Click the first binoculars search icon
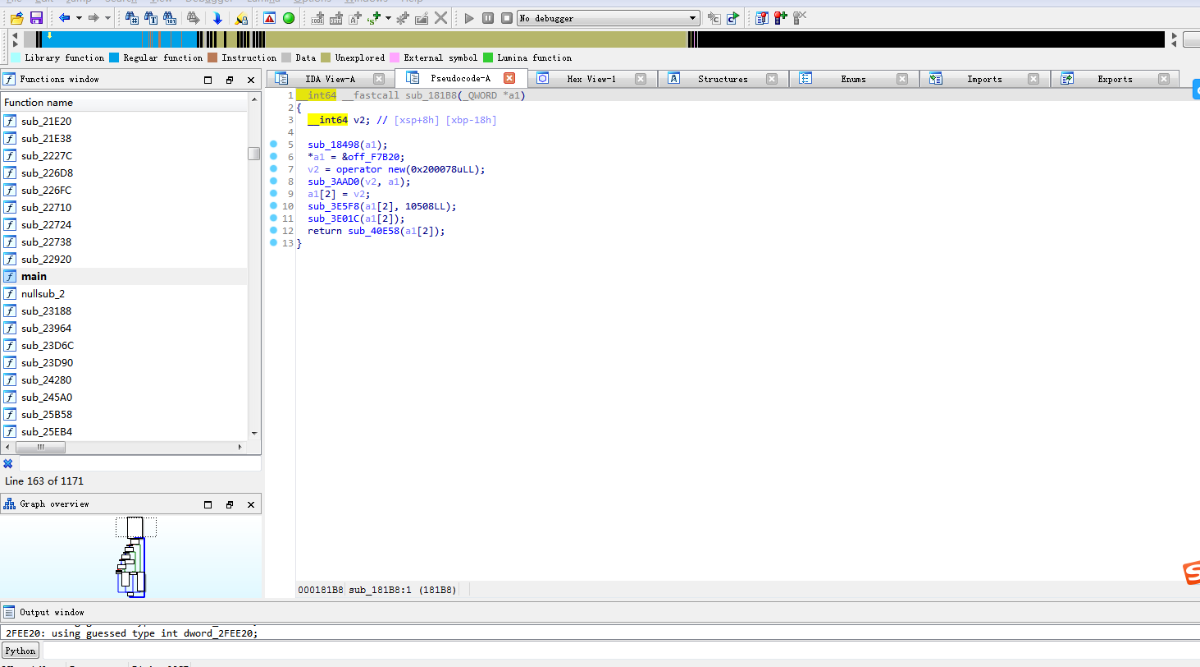Viewport: 1200px width, 667px height. (132, 18)
